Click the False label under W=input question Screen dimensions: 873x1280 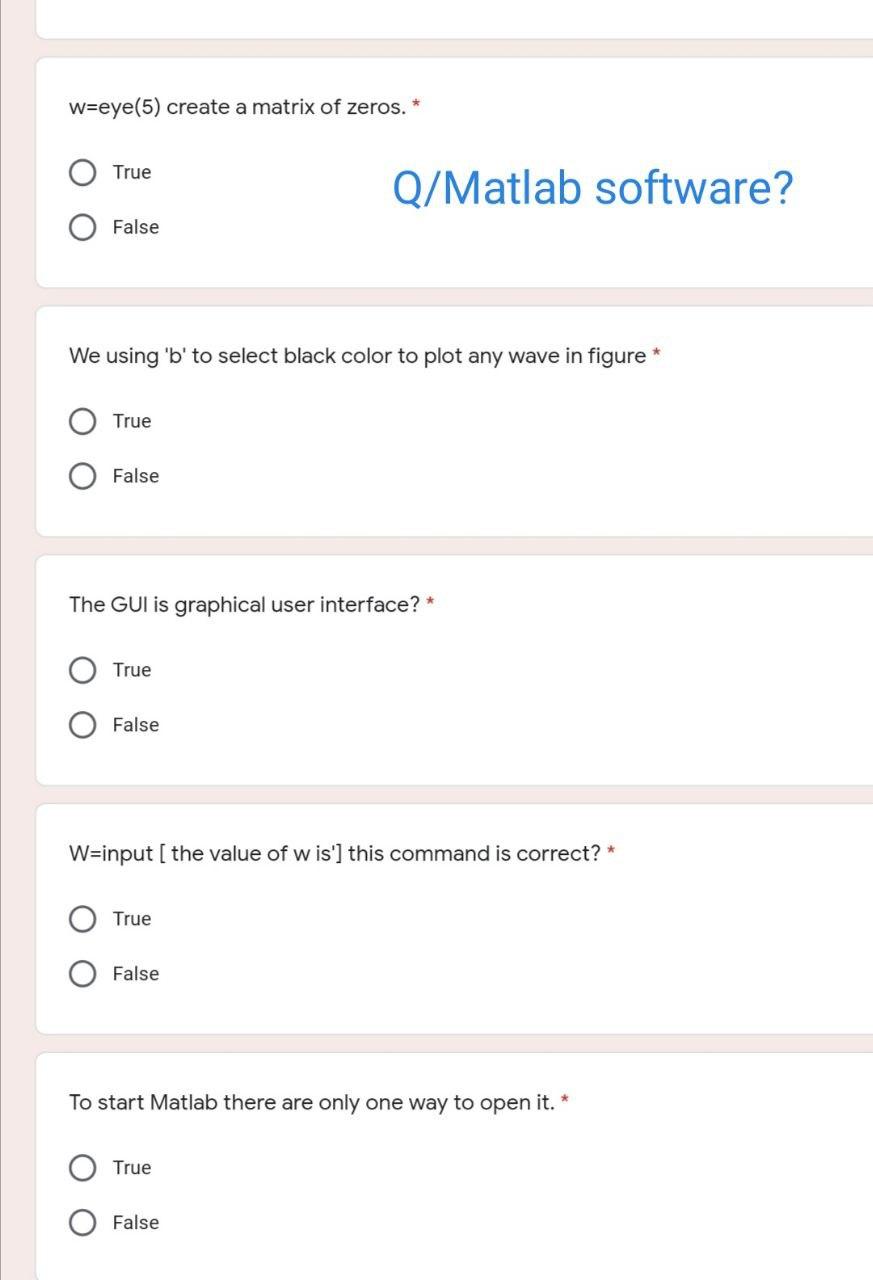click(x=136, y=974)
